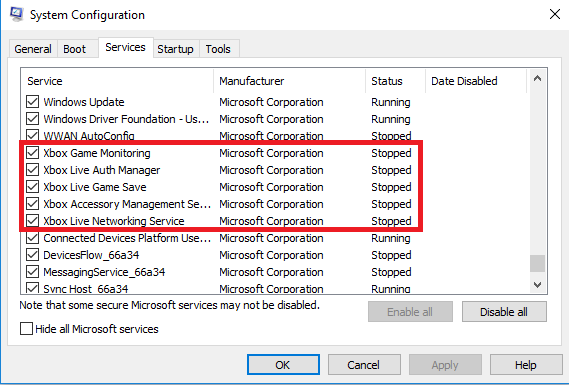Screen dimensions: 569x385
Task: Uncheck Xbox Accessory Management Service
Action: [33, 204]
